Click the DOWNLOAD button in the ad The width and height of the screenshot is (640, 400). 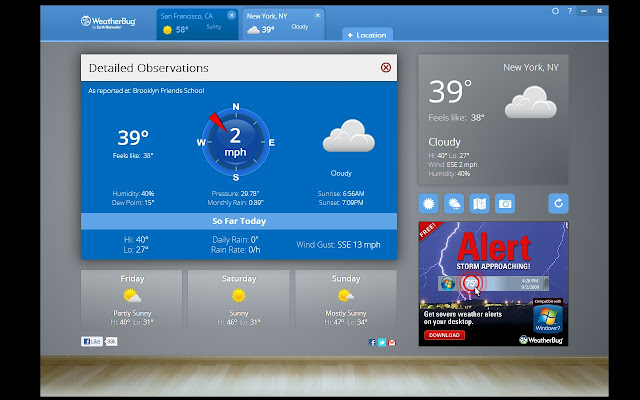coord(444,335)
